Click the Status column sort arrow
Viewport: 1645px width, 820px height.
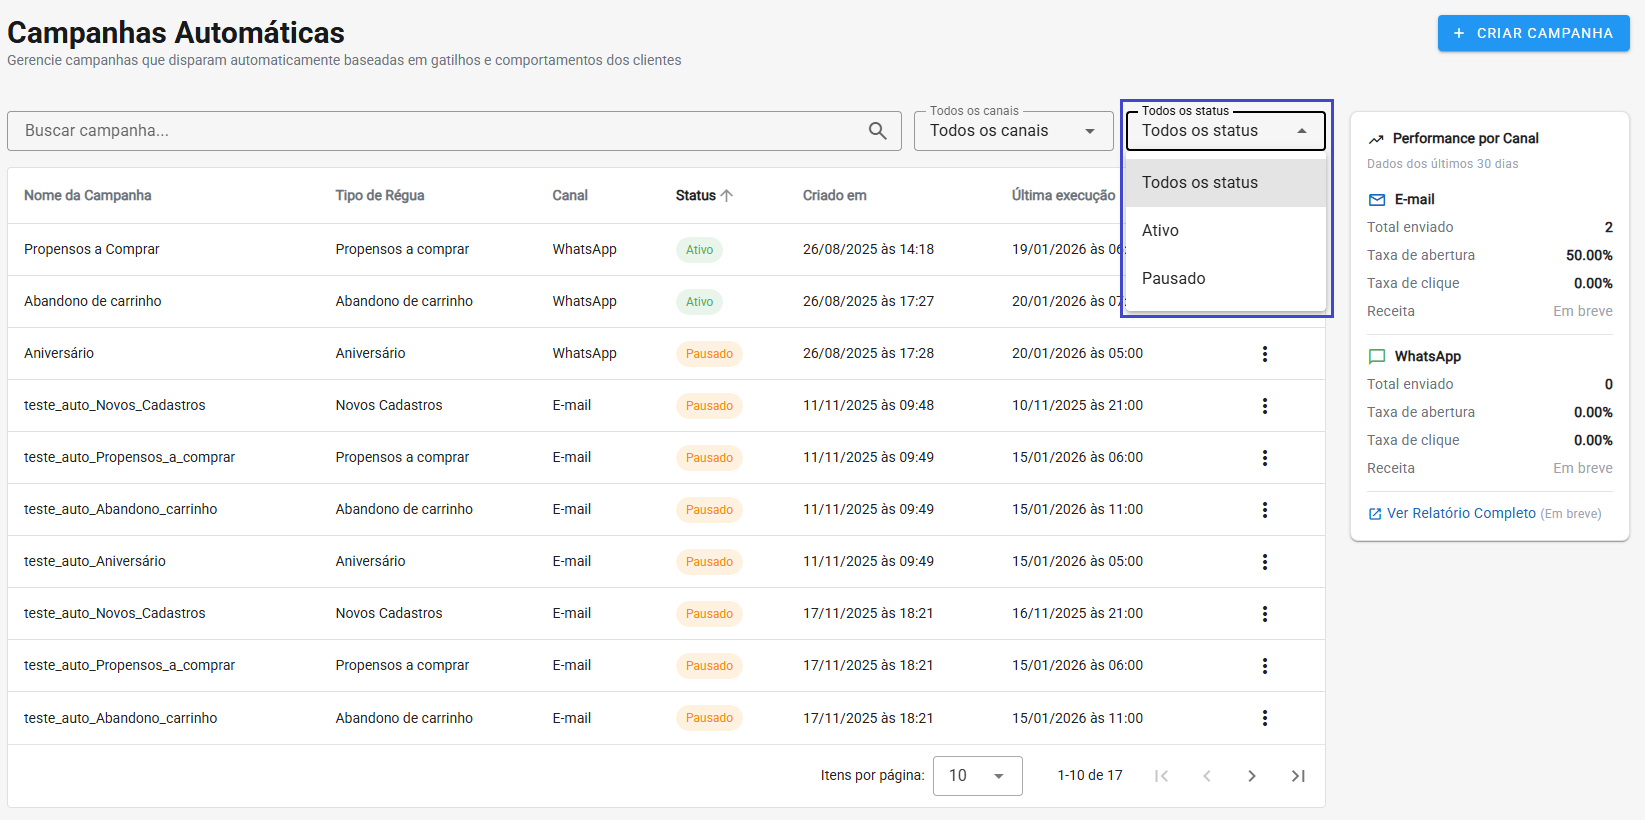727,196
